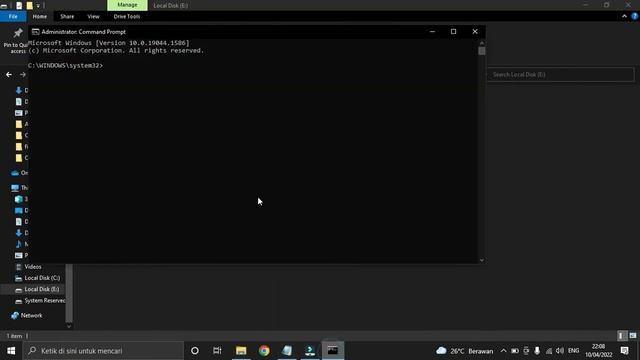Select the Drive Tools tab
This screenshot has height=360, width=640.
click(127, 16)
